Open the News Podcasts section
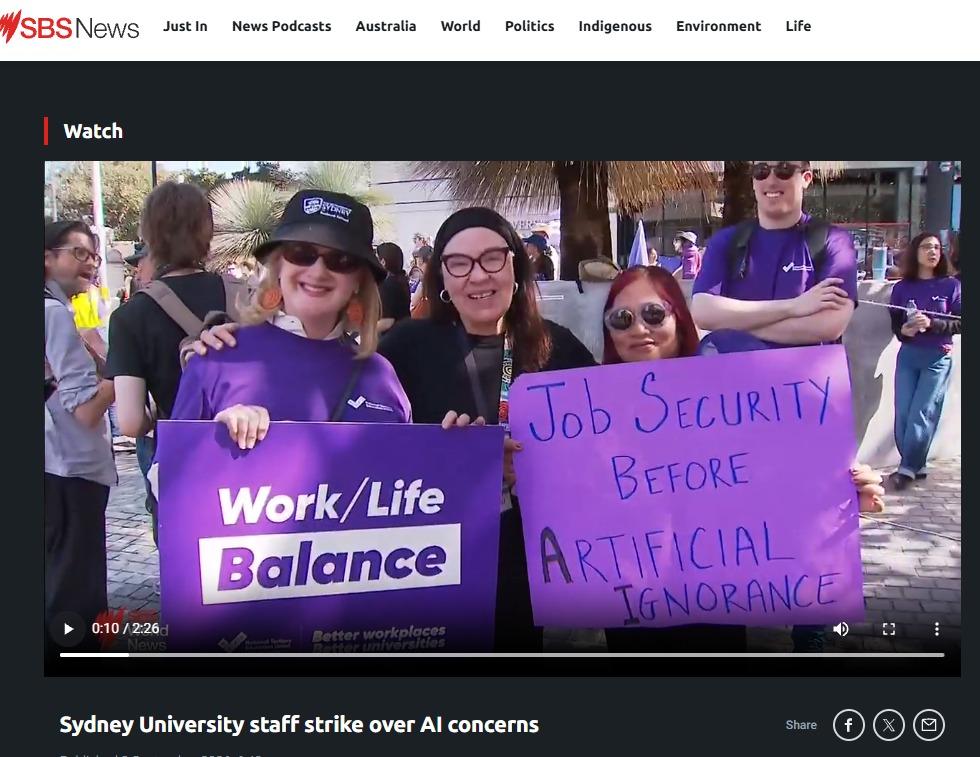This screenshot has width=980, height=757. [281, 26]
